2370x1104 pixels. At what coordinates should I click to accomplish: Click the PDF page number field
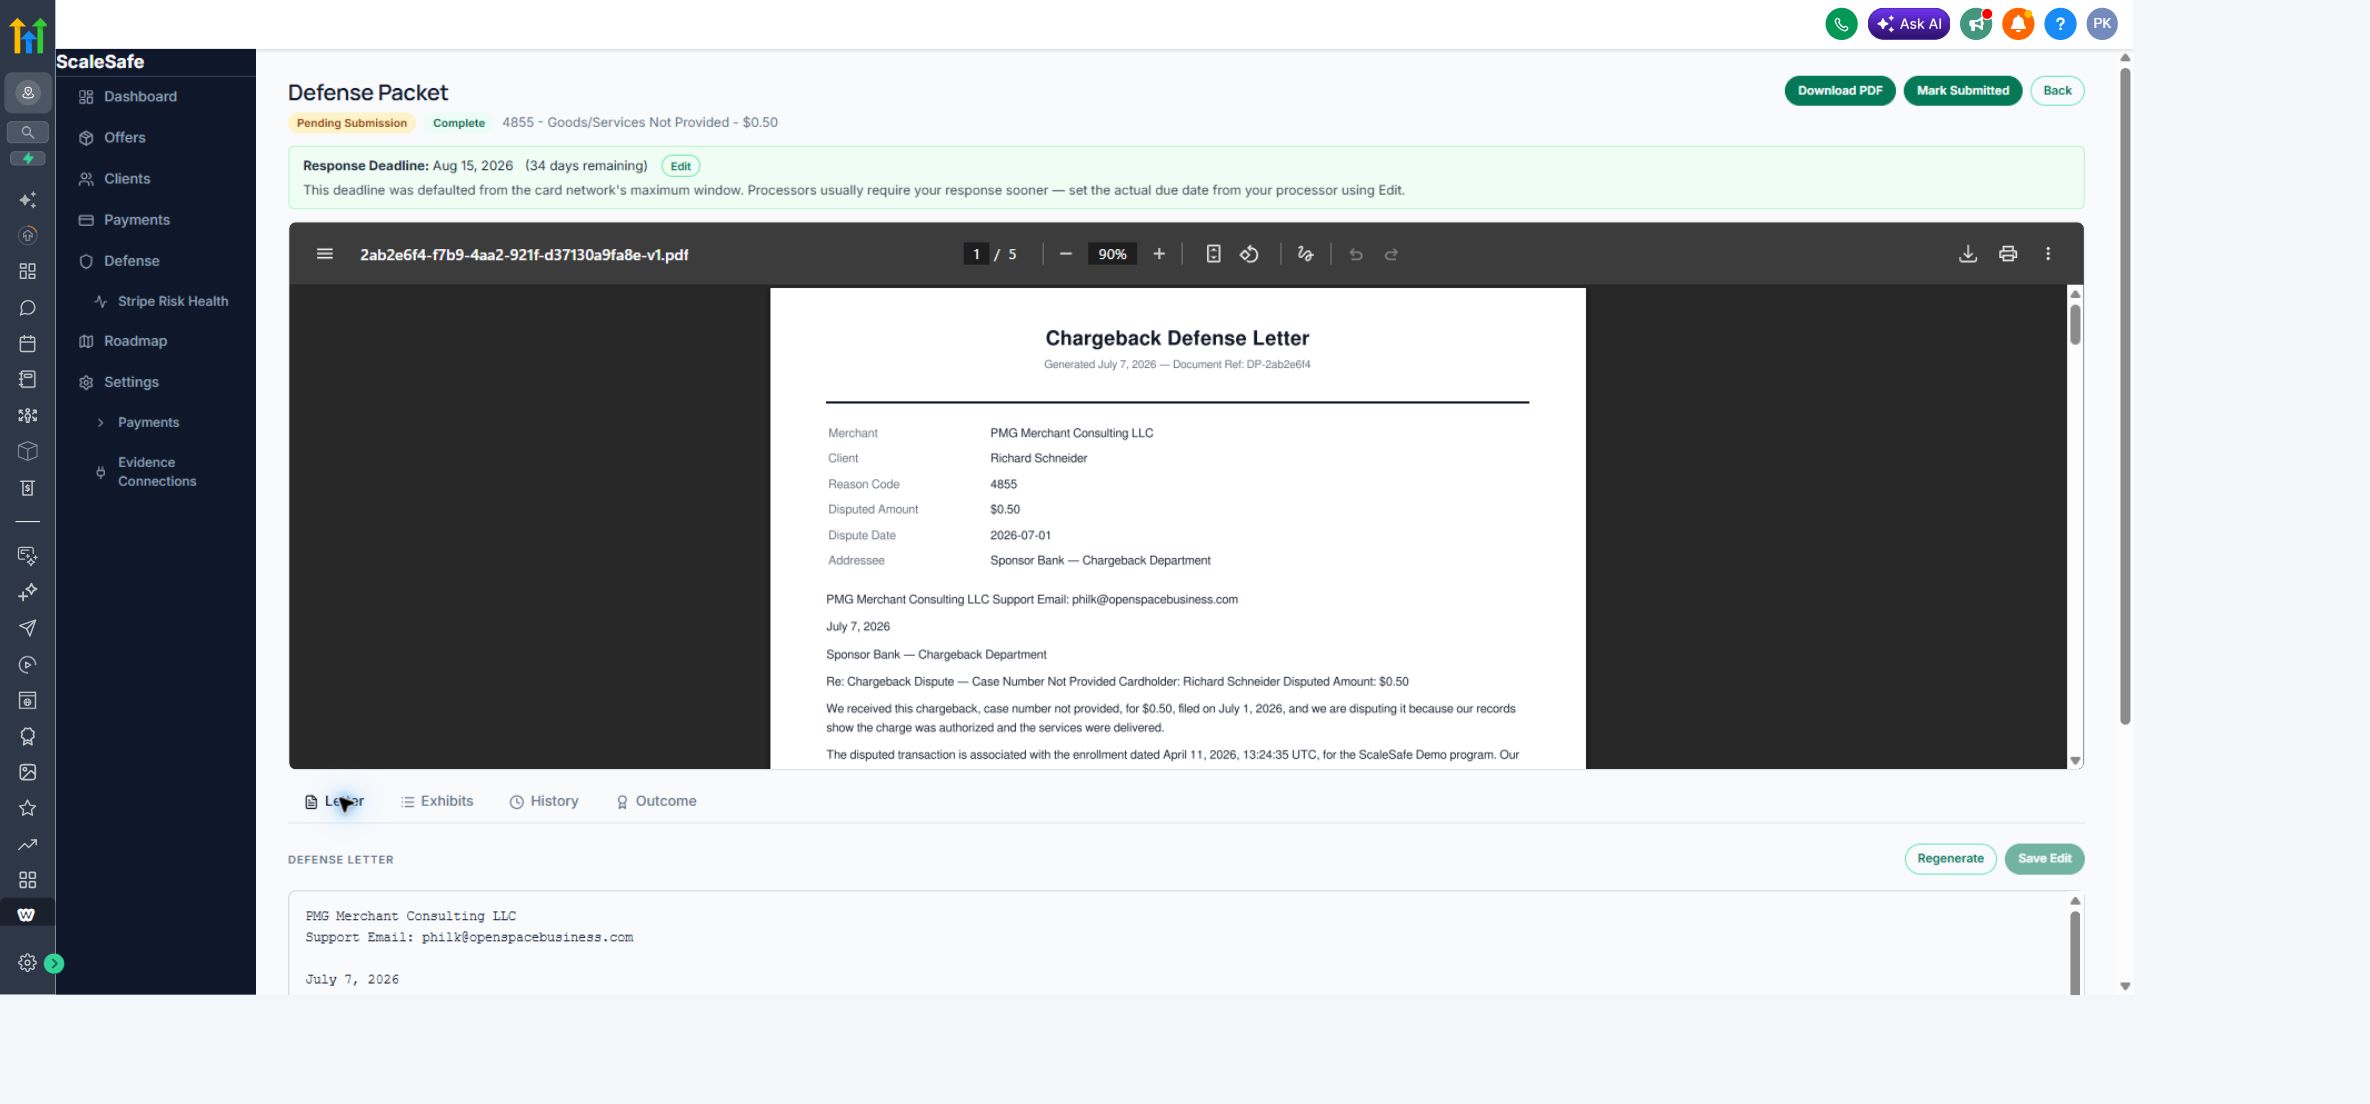(x=976, y=254)
